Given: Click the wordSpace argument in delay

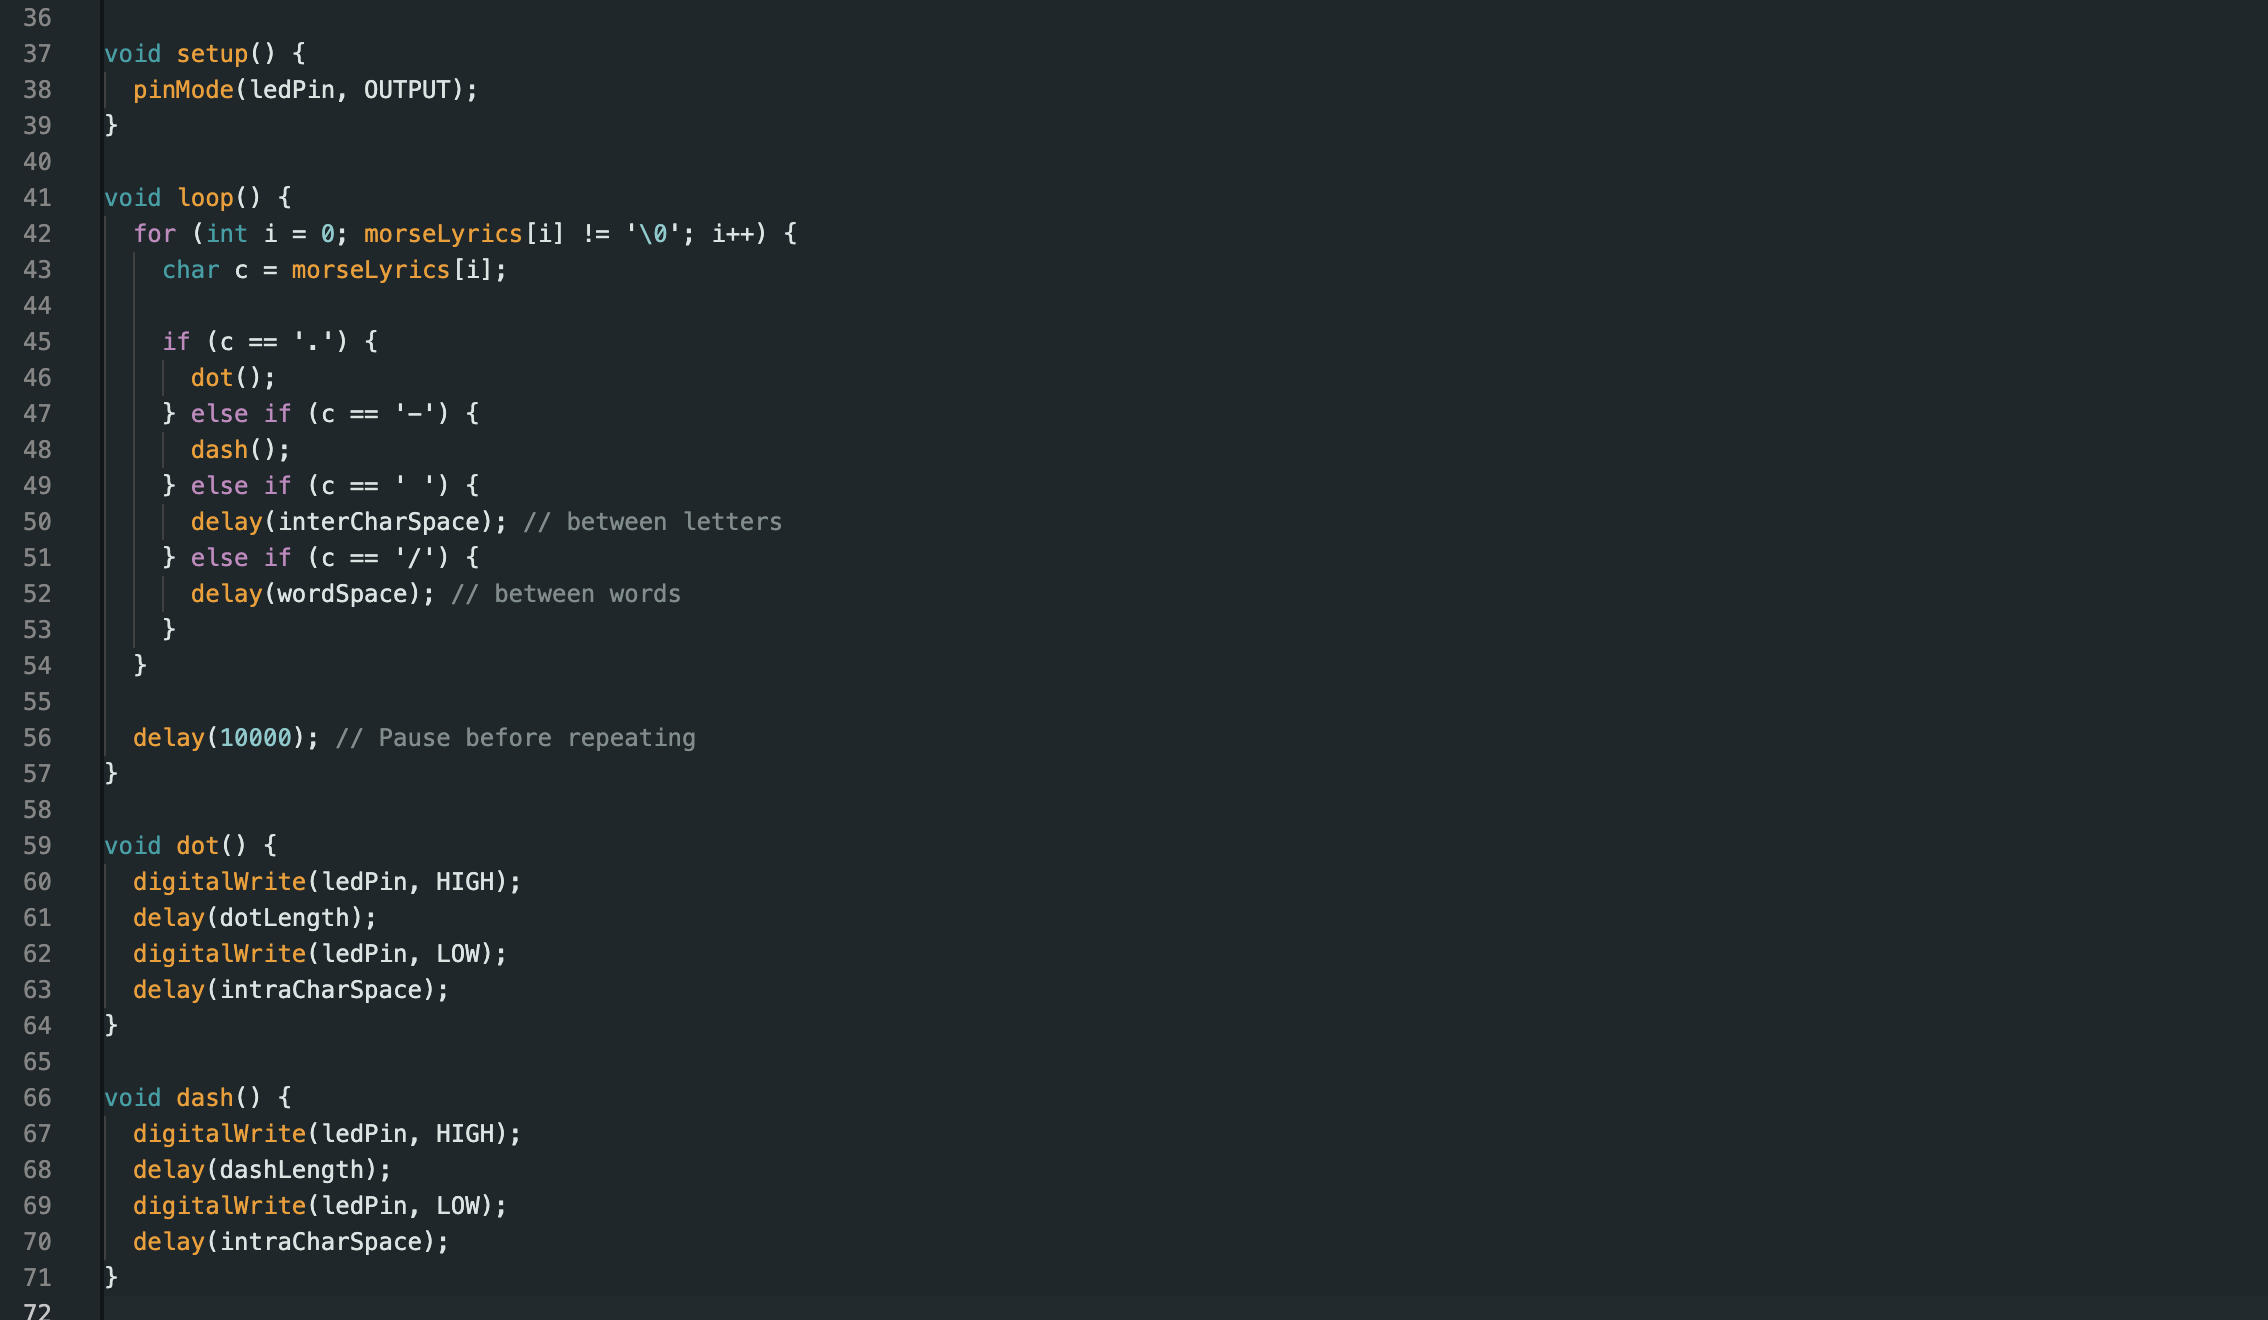Looking at the screenshot, I should pyautogui.click(x=342, y=594).
